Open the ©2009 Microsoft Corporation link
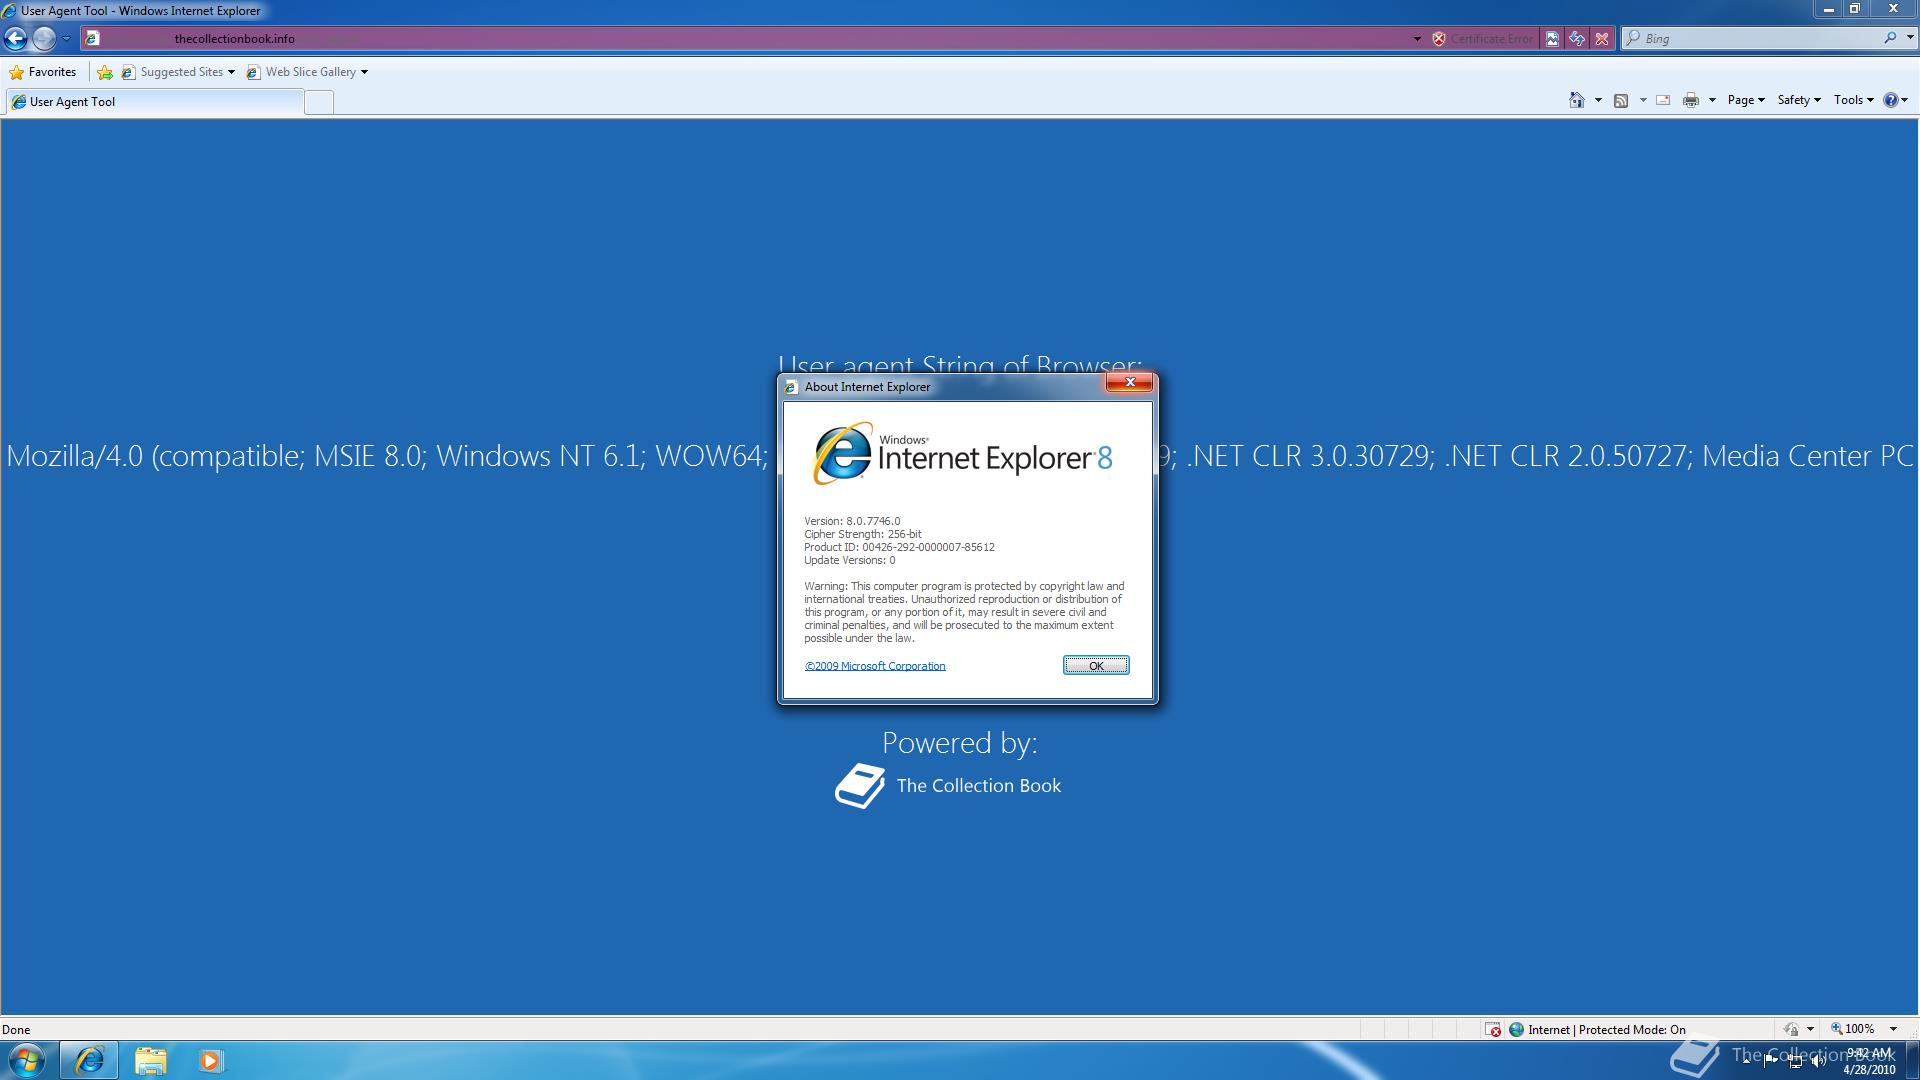This screenshot has width=1920, height=1080. tap(875, 666)
